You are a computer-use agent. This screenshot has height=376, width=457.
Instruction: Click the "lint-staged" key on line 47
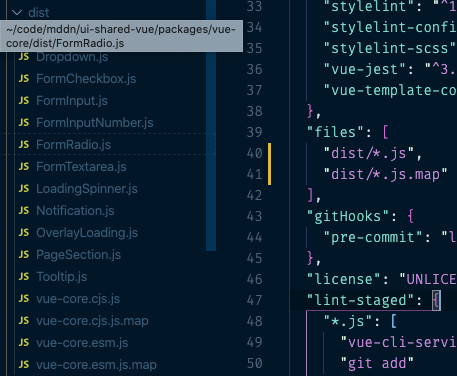tap(360, 300)
